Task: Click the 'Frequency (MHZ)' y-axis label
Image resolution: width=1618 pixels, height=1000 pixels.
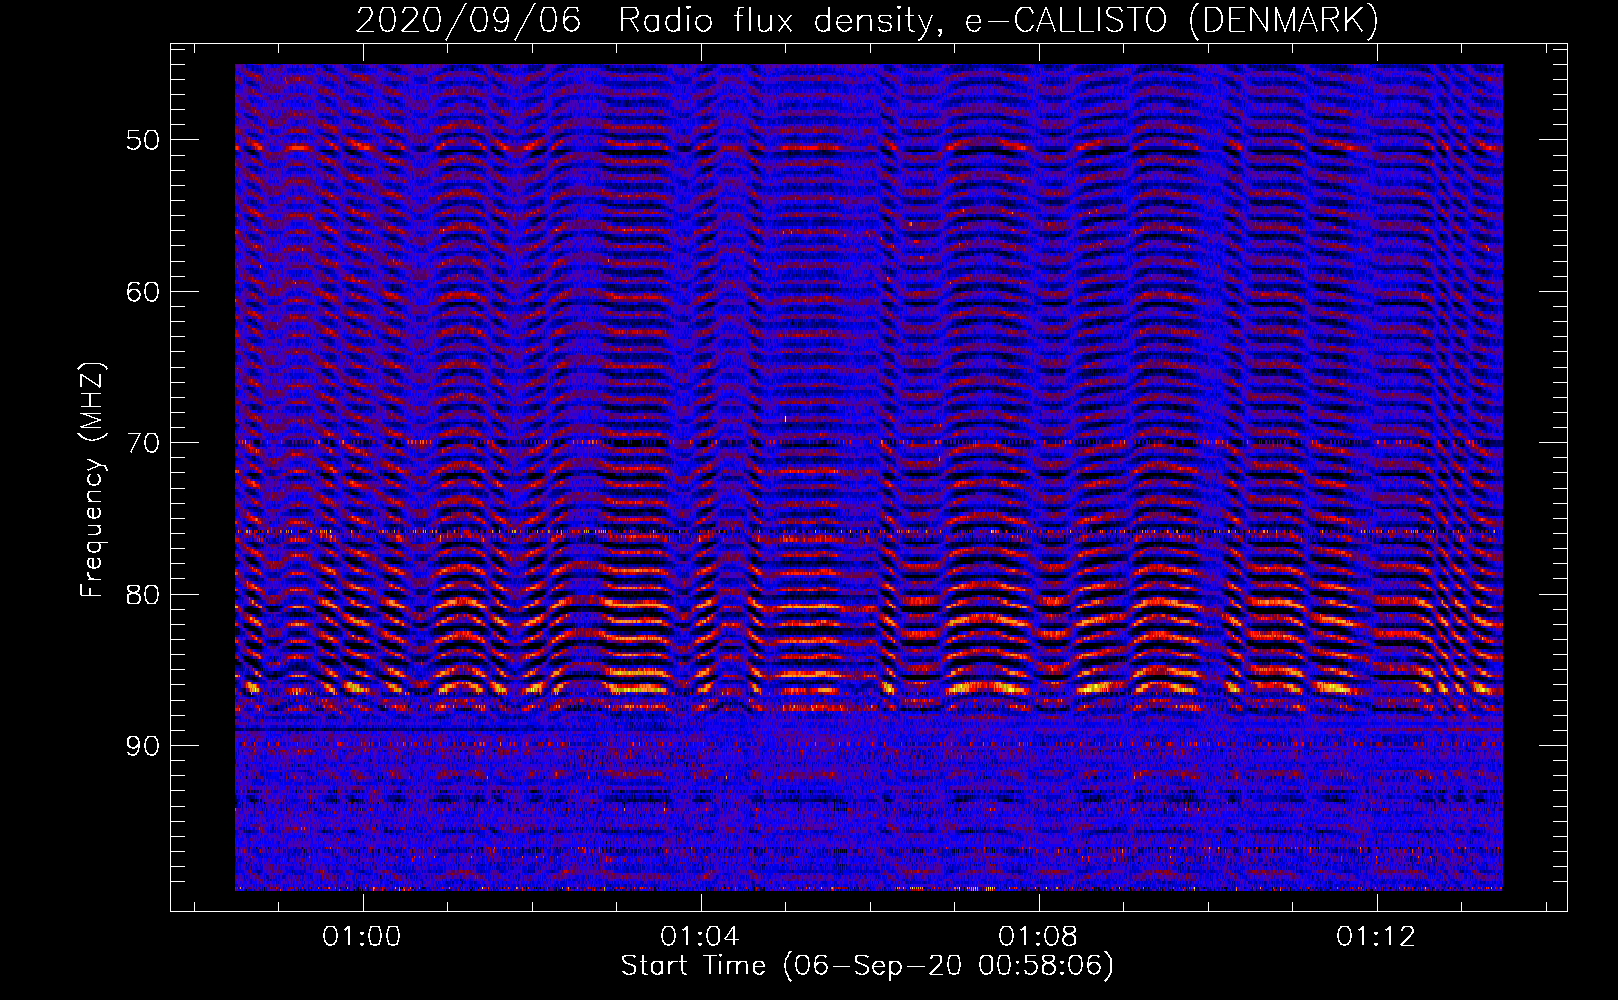Action: click(x=92, y=479)
